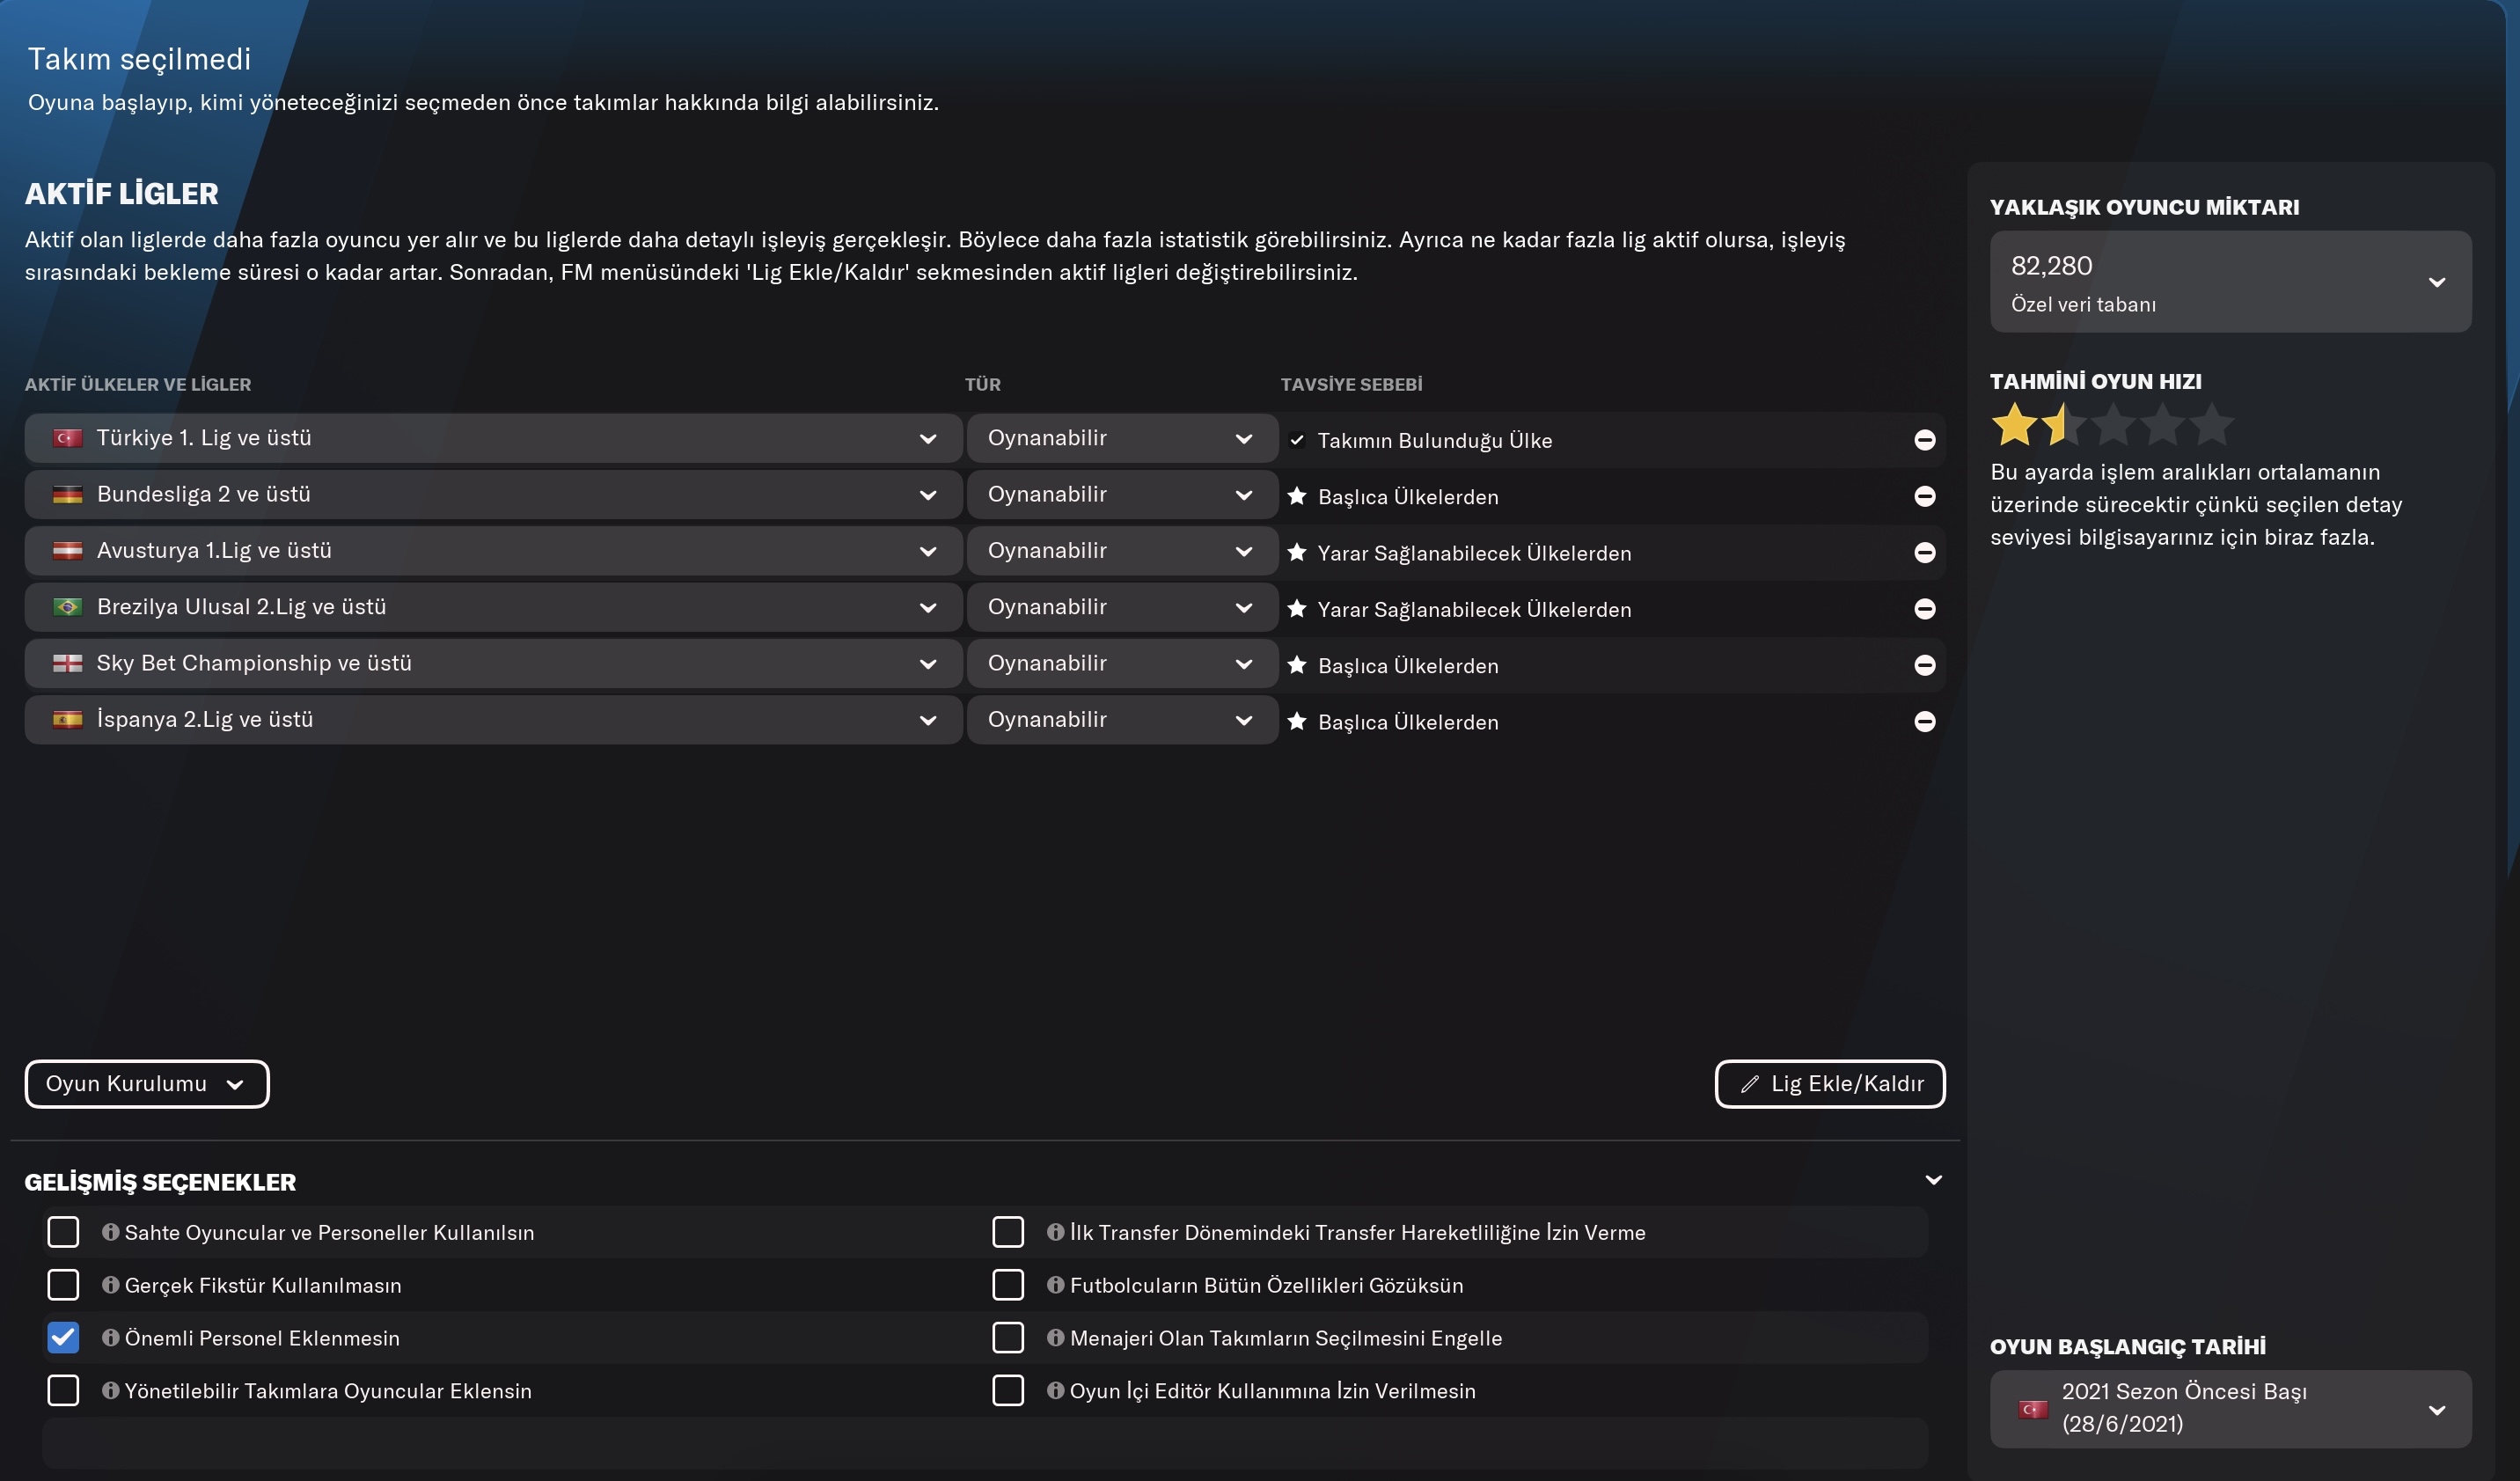Uncheck Önemli Personel Eklenmesin
The image size is (2520, 1481).
tap(63, 1338)
